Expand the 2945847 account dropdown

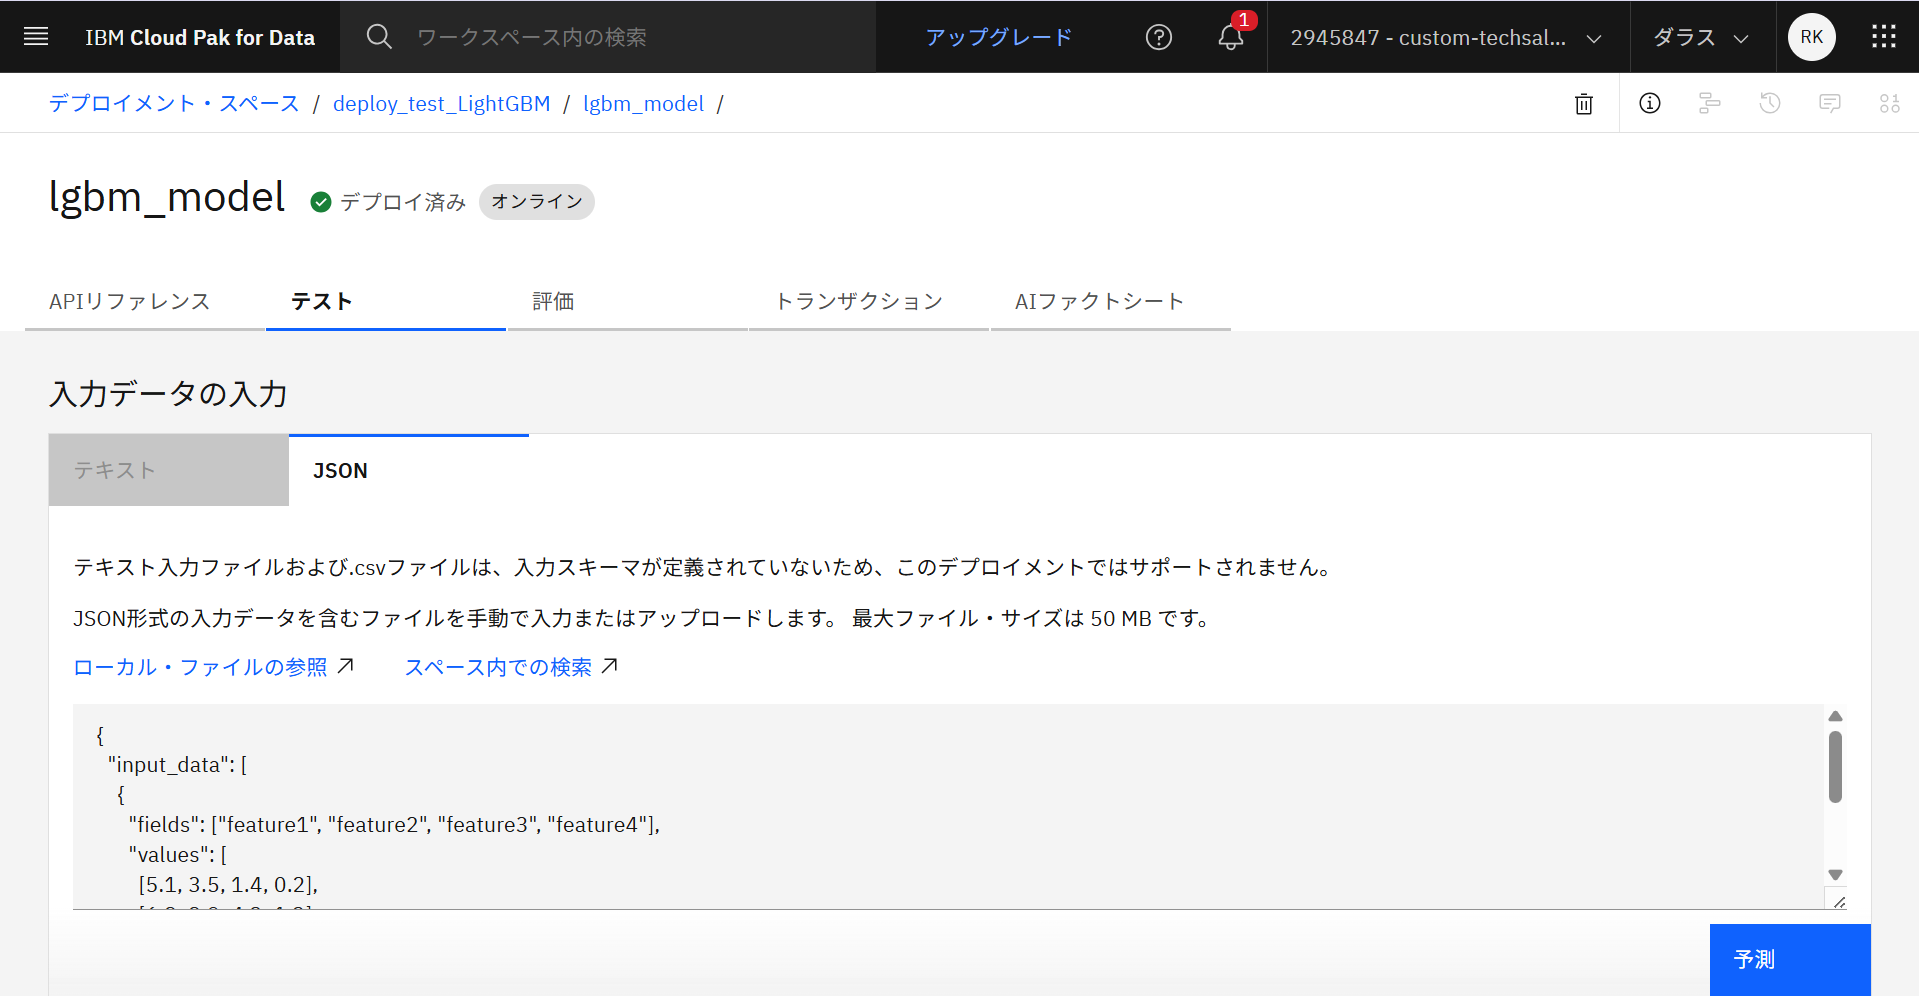point(1447,37)
